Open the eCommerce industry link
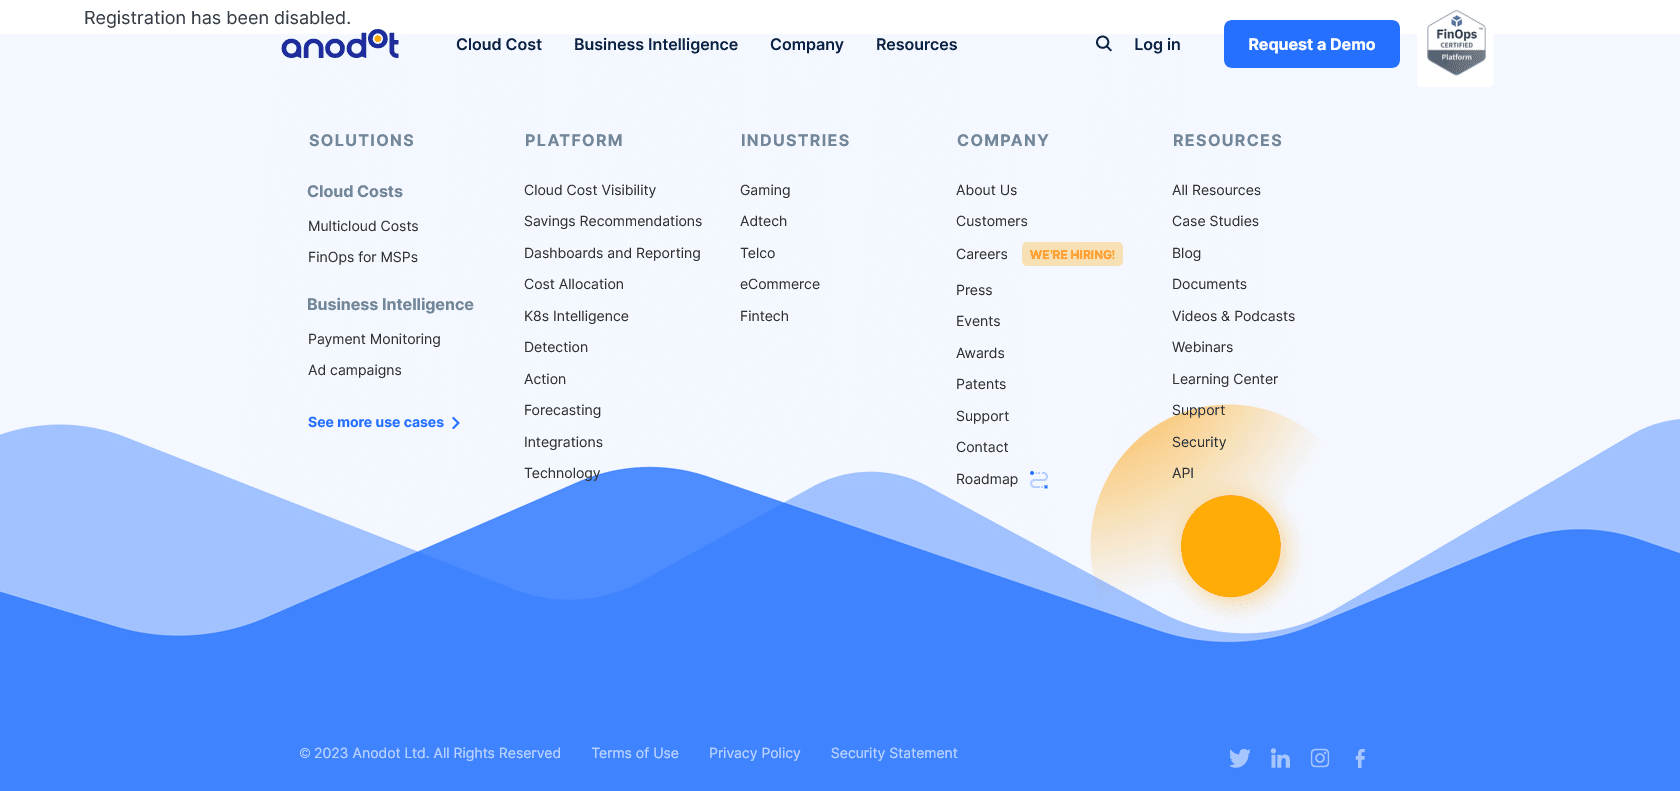The image size is (1680, 791). tap(780, 284)
